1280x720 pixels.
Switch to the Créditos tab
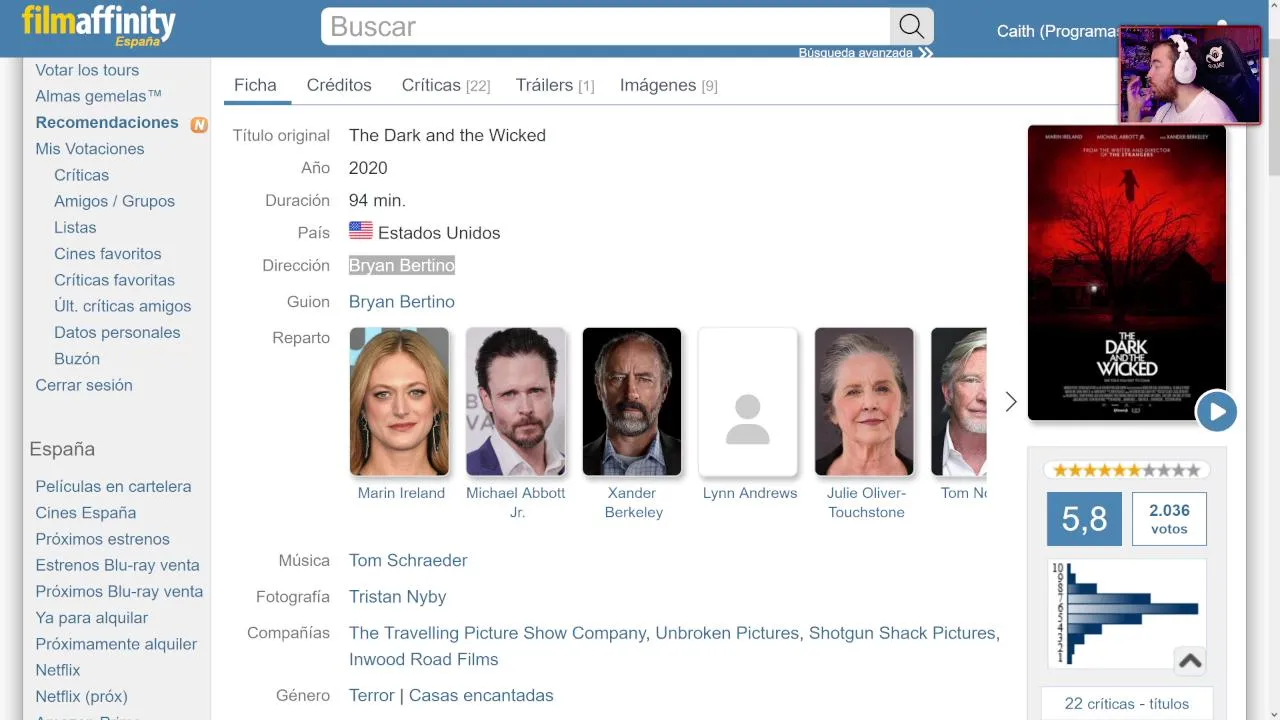coord(339,85)
